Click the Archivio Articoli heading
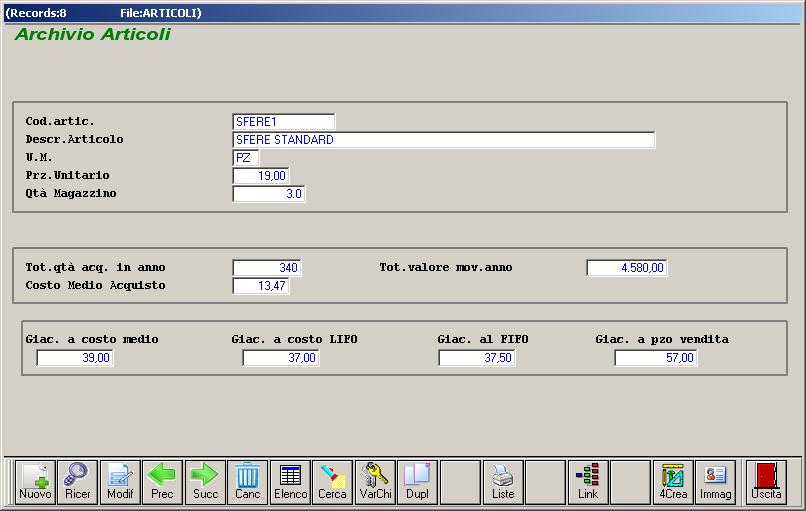 tap(93, 34)
